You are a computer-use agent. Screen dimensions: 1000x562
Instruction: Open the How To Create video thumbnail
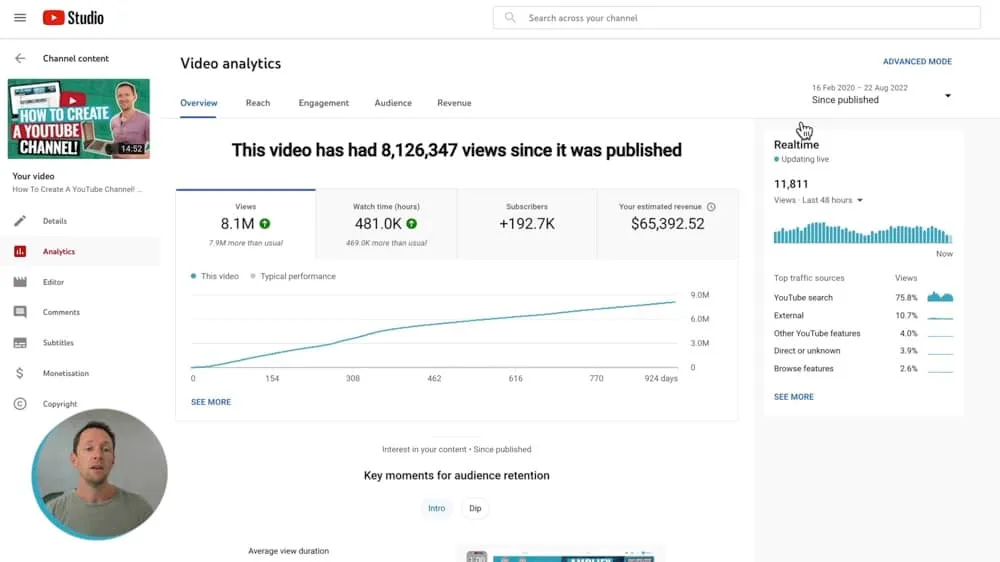coord(79,118)
